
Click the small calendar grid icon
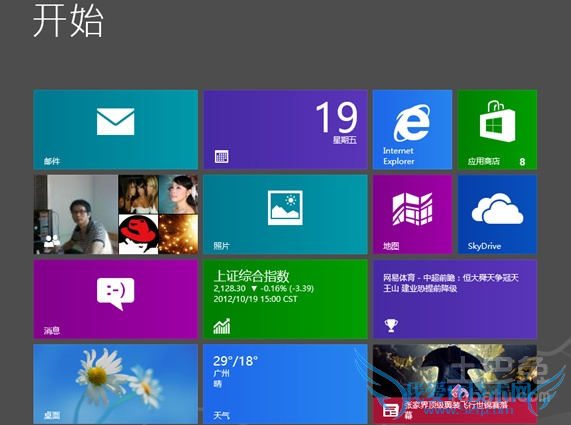pos(221,157)
